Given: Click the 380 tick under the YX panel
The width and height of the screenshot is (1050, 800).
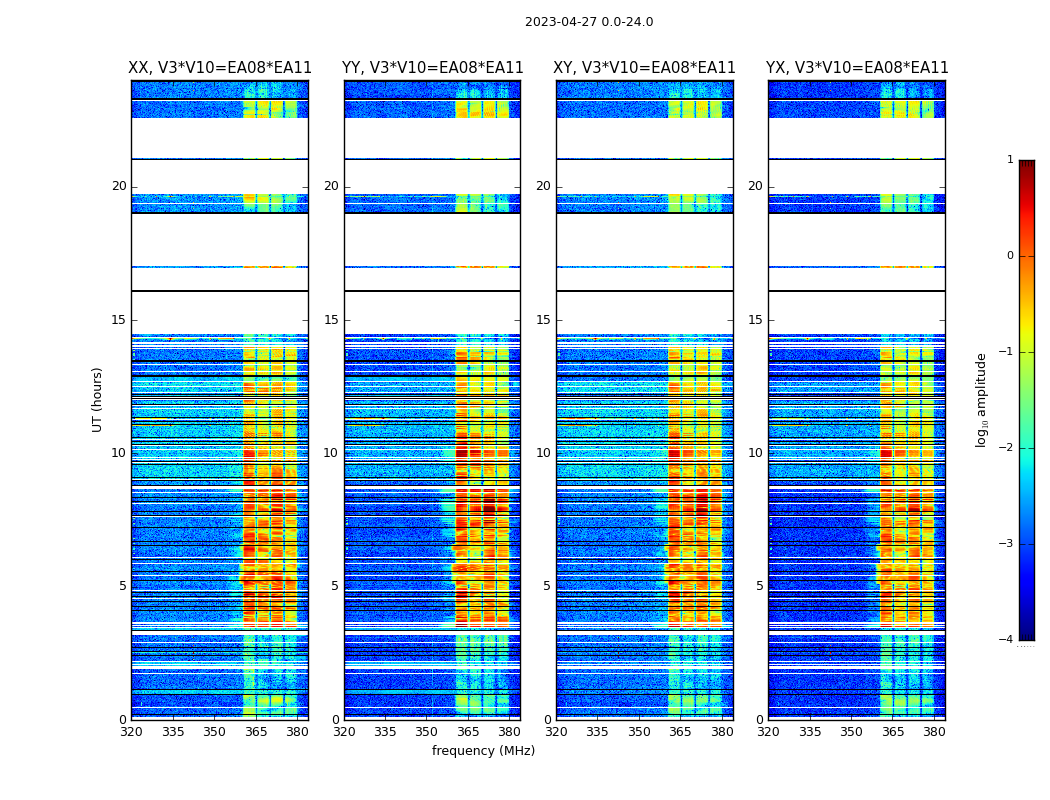Looking at the screenshot, I should (934, 732).
